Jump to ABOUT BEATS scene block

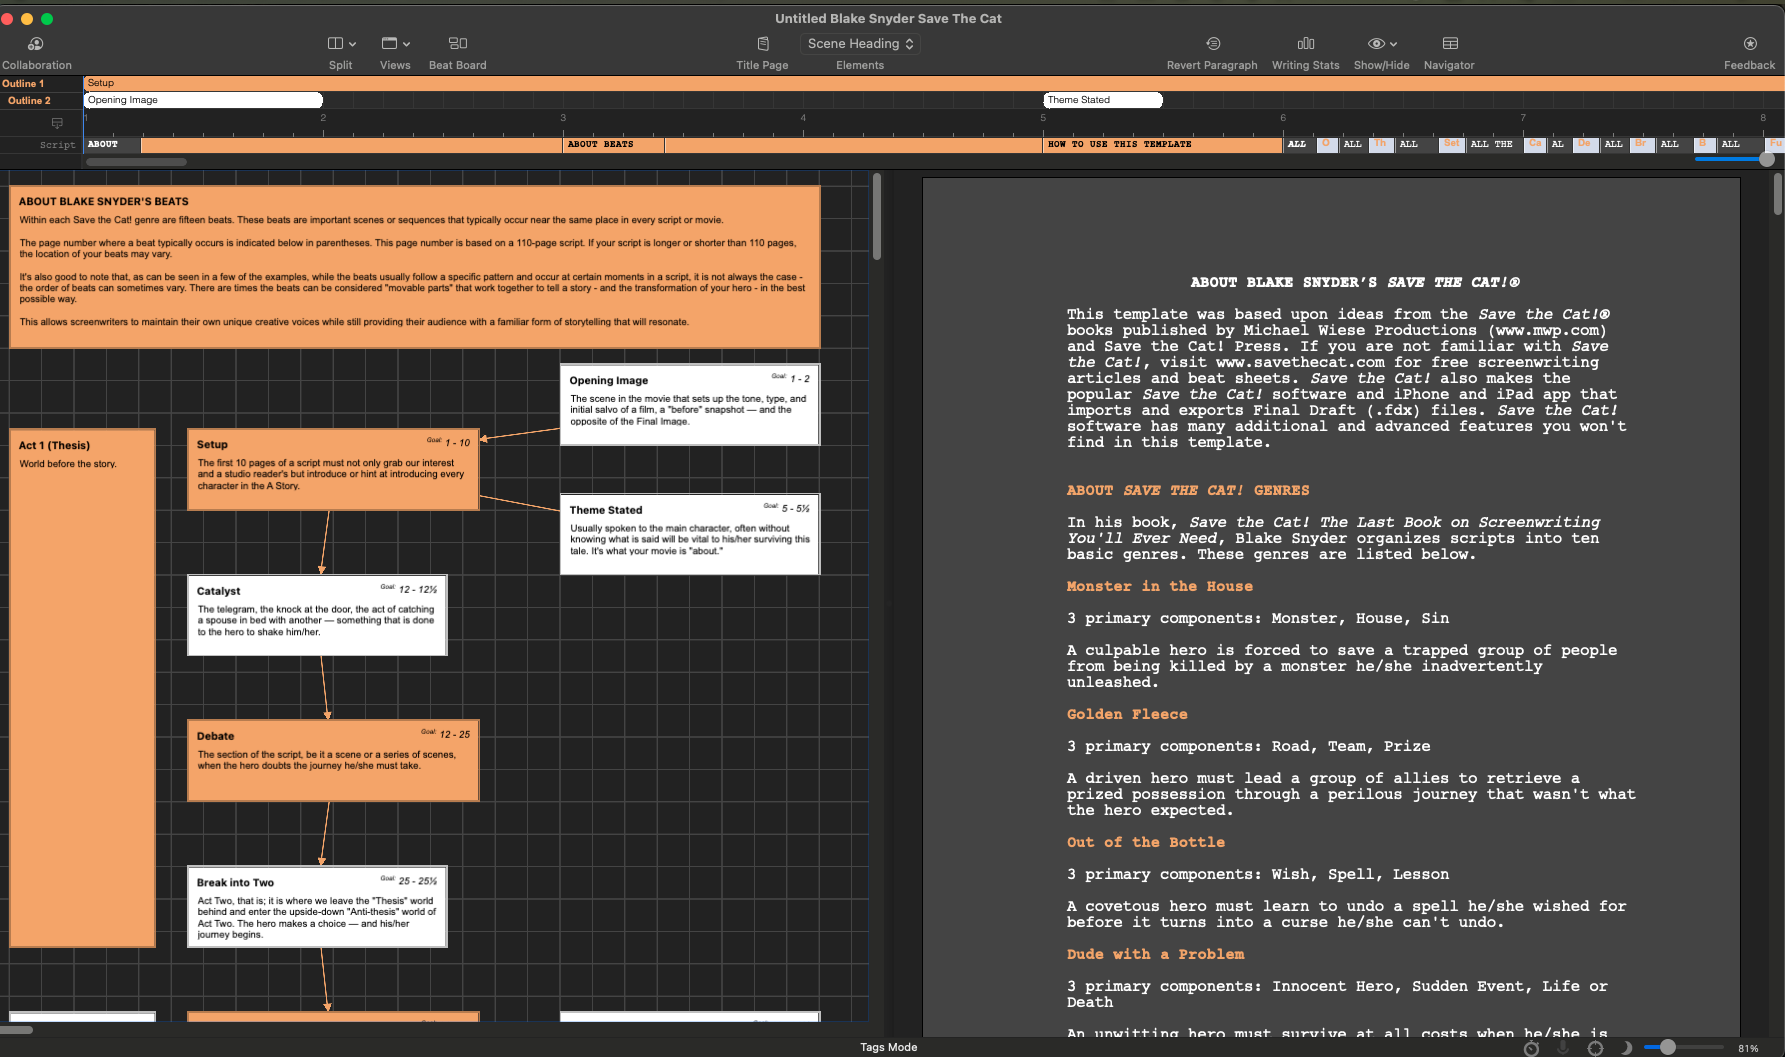613,144
